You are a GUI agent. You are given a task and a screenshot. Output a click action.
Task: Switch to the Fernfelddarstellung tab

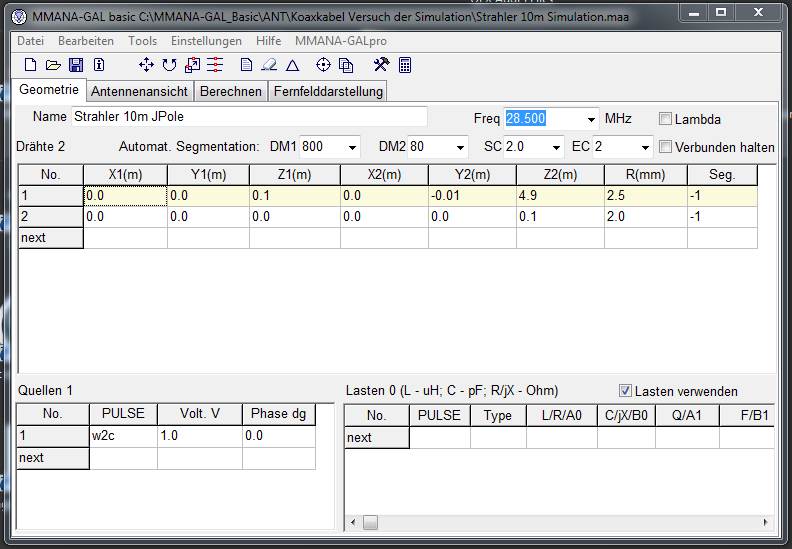tap(328, 91)
